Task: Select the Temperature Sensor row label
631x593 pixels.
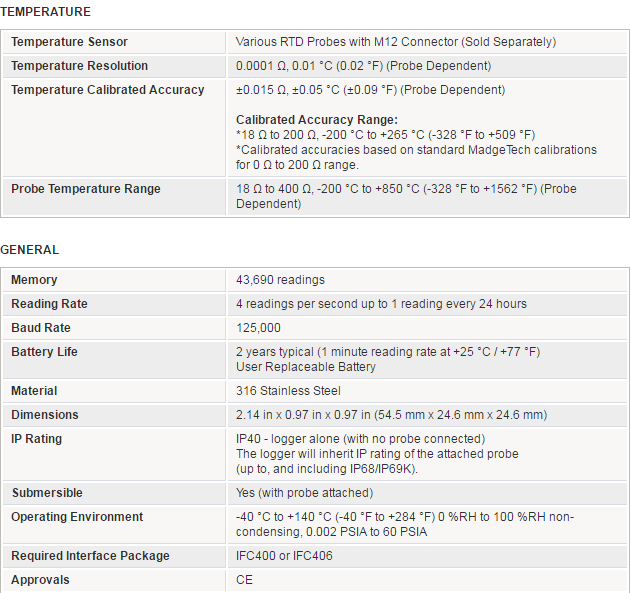Action: point(69,42)
